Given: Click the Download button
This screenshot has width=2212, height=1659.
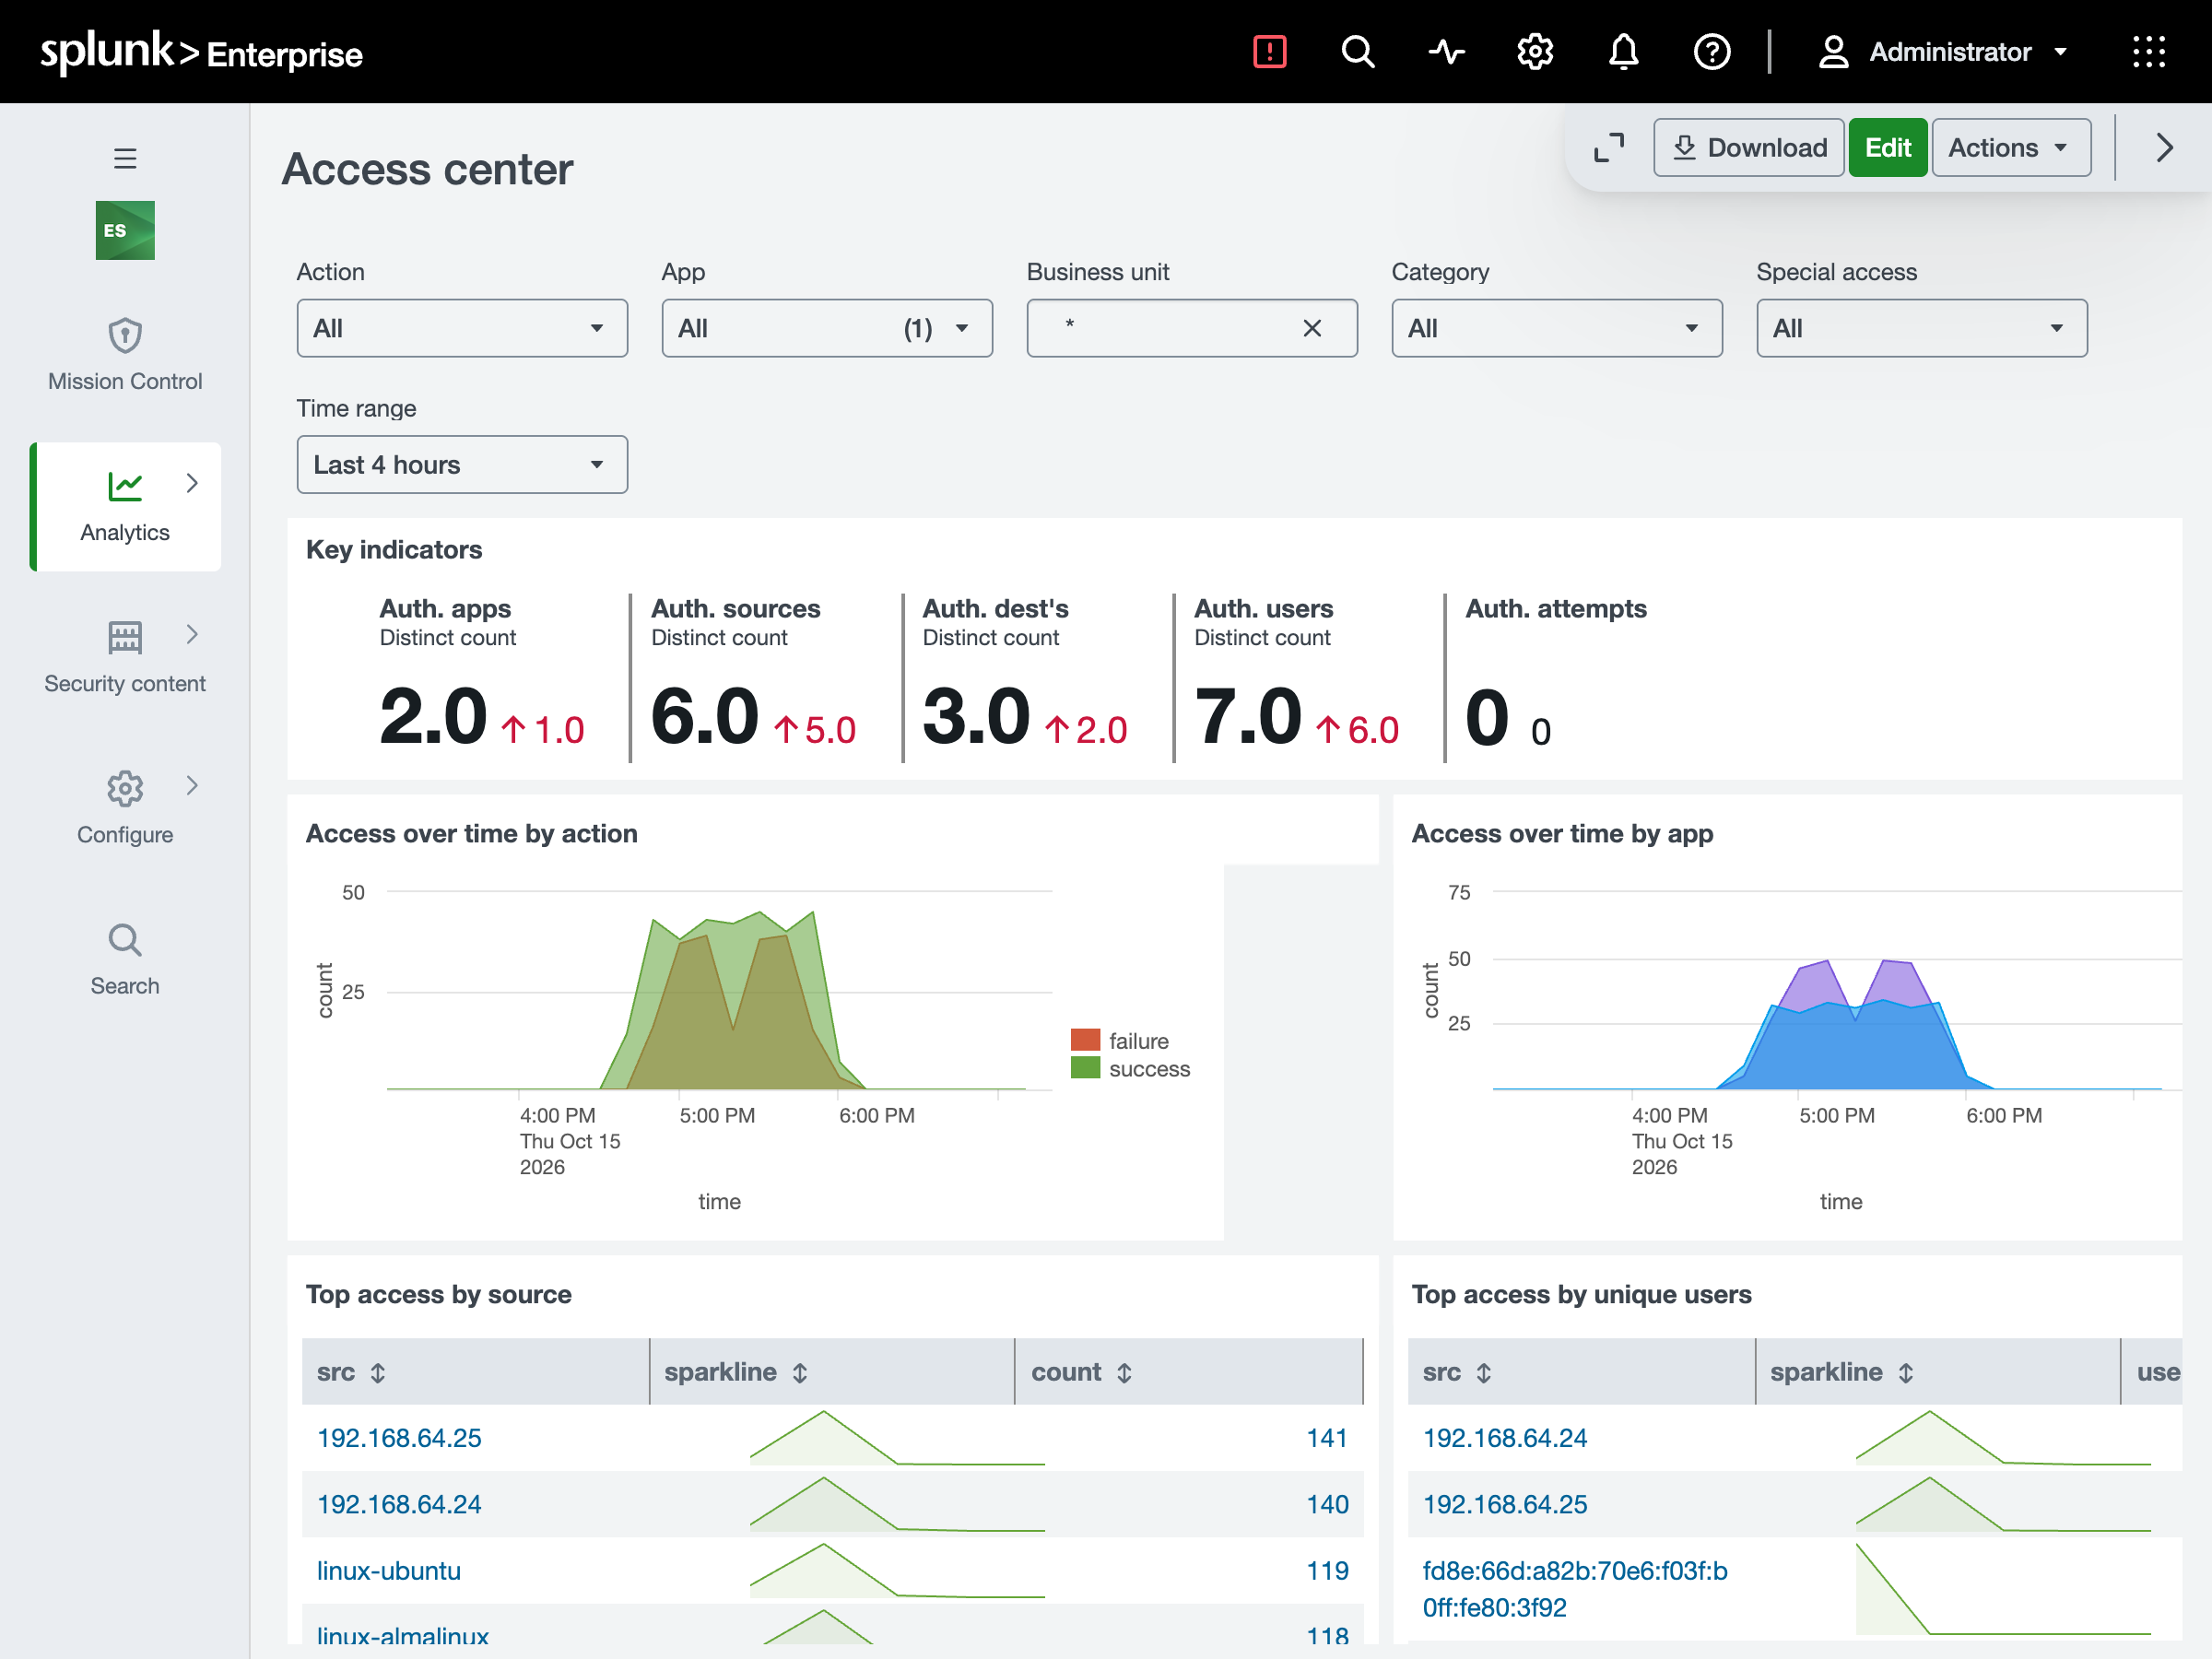Looking at the screenshot, I should click(1748, 148).
